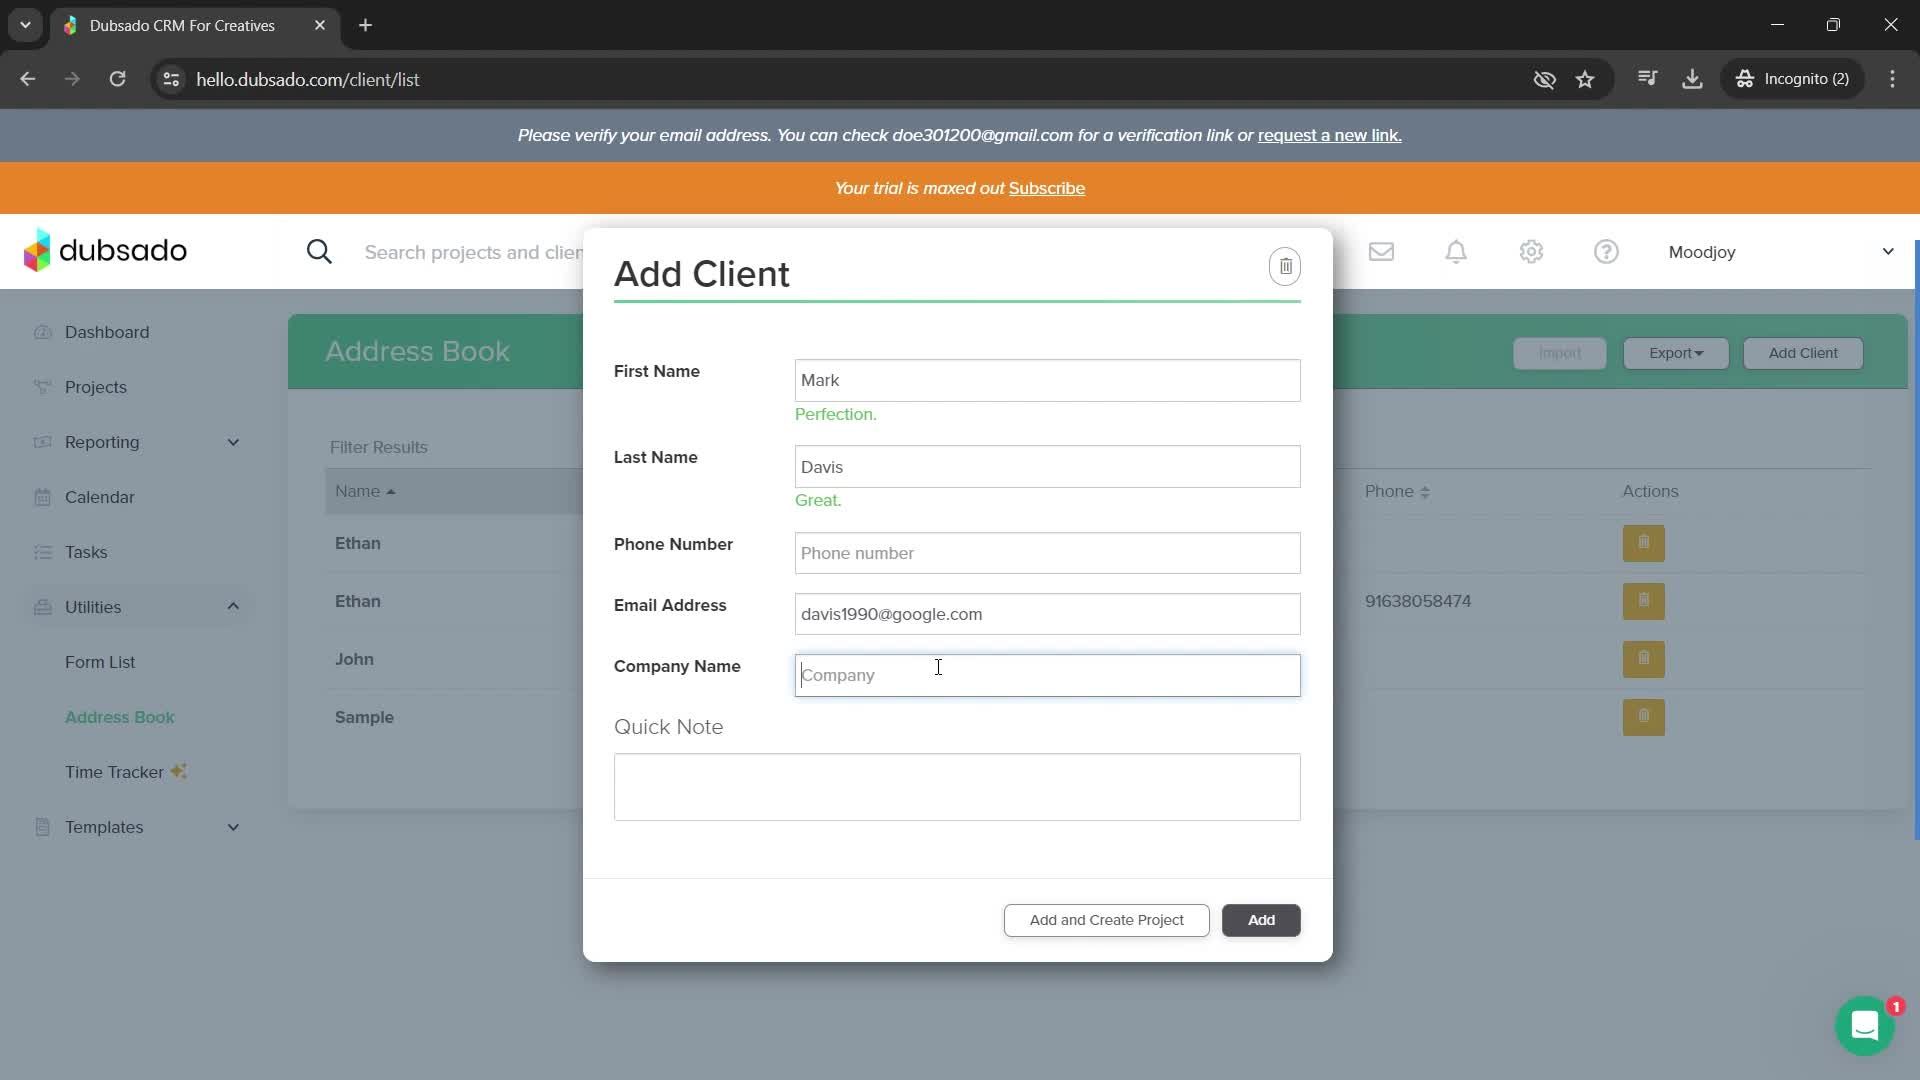
Task: Close the Dubsado CRM tab
Action: pos(320,25)
